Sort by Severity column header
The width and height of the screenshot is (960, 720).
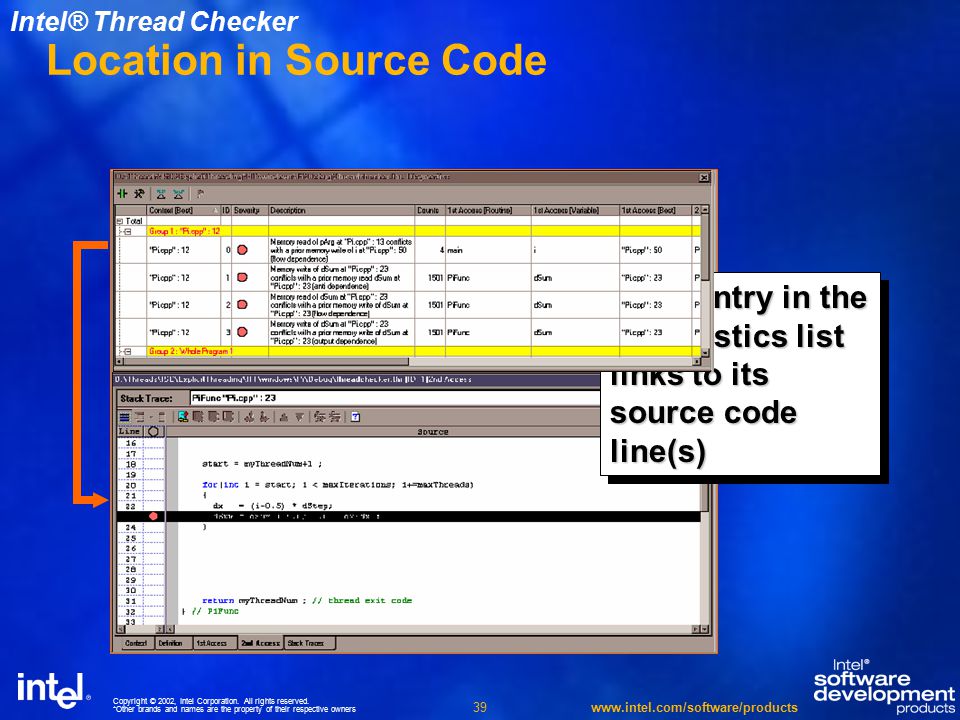[250, 210]
